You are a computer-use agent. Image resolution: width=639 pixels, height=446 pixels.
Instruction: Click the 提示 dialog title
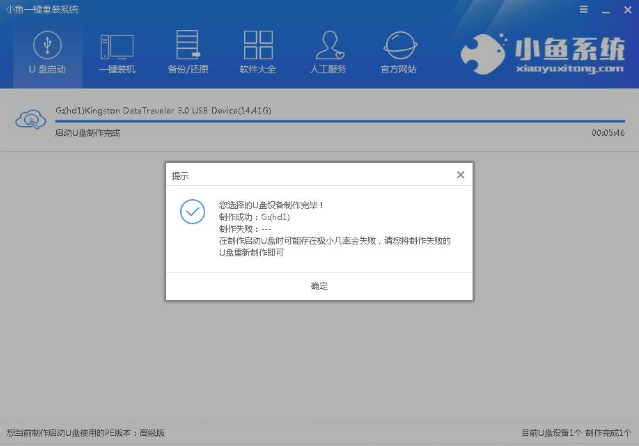click(x=180, y=175)
